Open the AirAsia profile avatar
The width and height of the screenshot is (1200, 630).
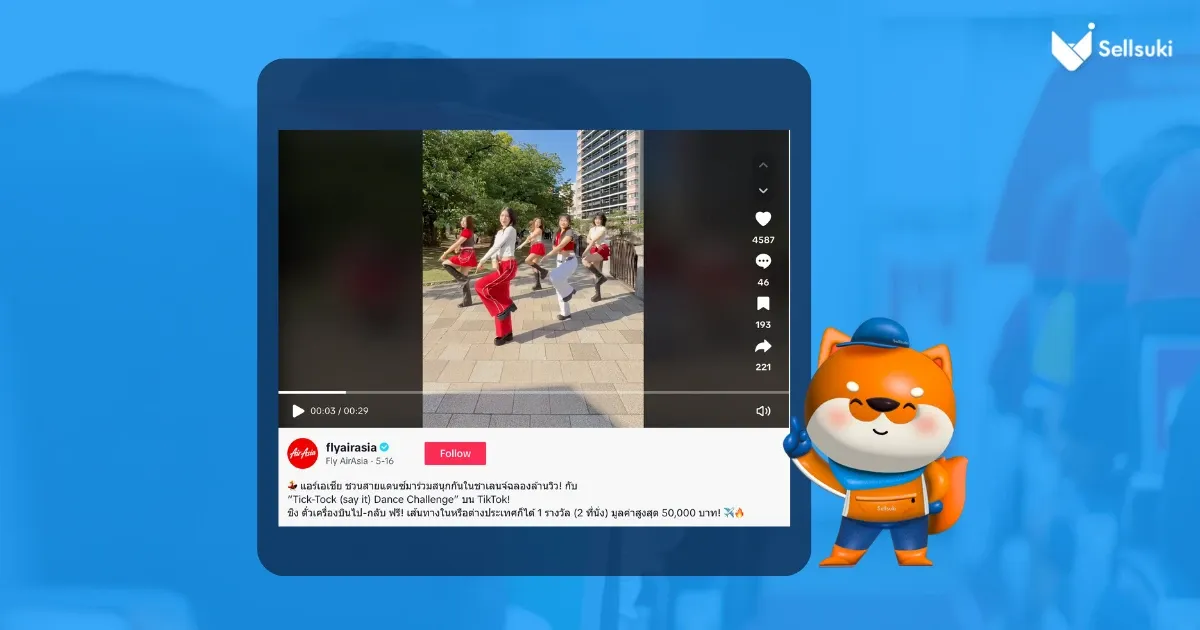(x=303, y=453)
